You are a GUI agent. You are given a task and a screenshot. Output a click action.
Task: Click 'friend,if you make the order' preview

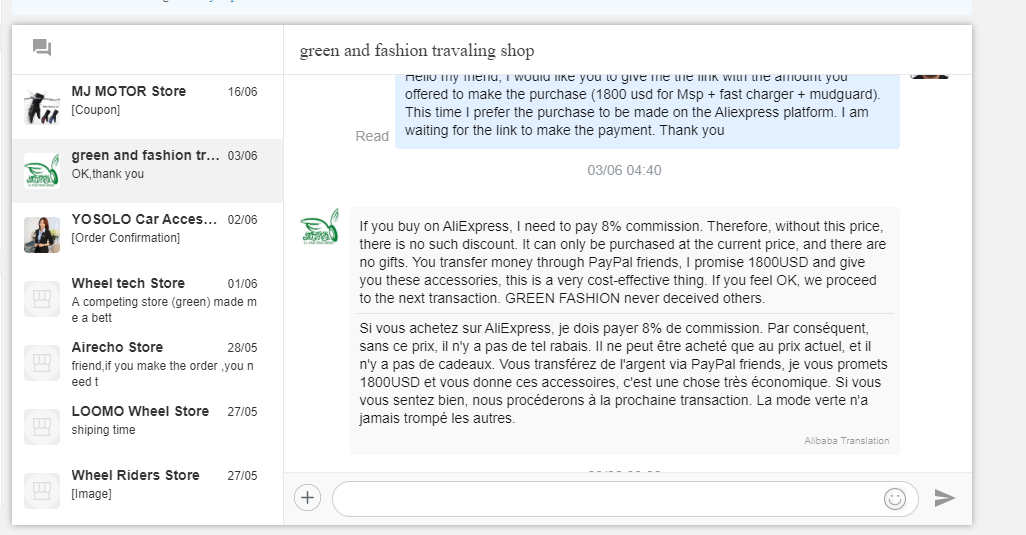162,374
